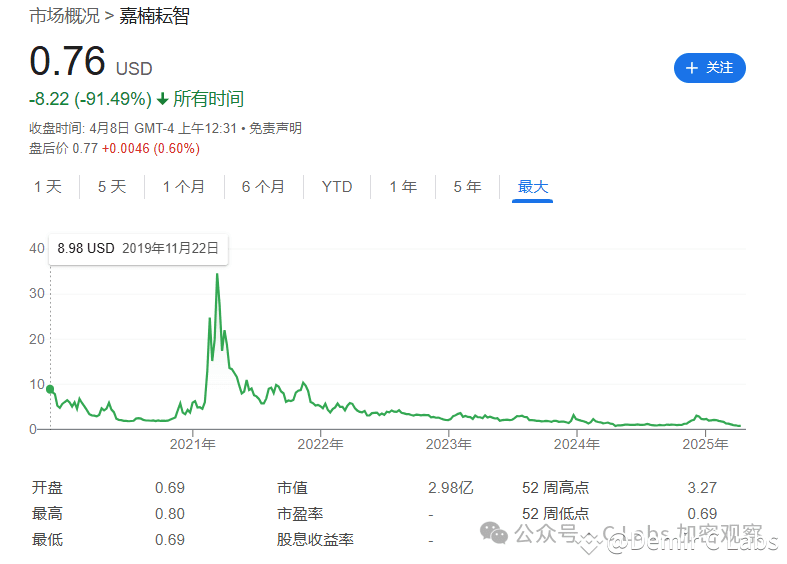Click the -8.22 (-91.49%) change text
787x564 pixels.
click(90, 99)
